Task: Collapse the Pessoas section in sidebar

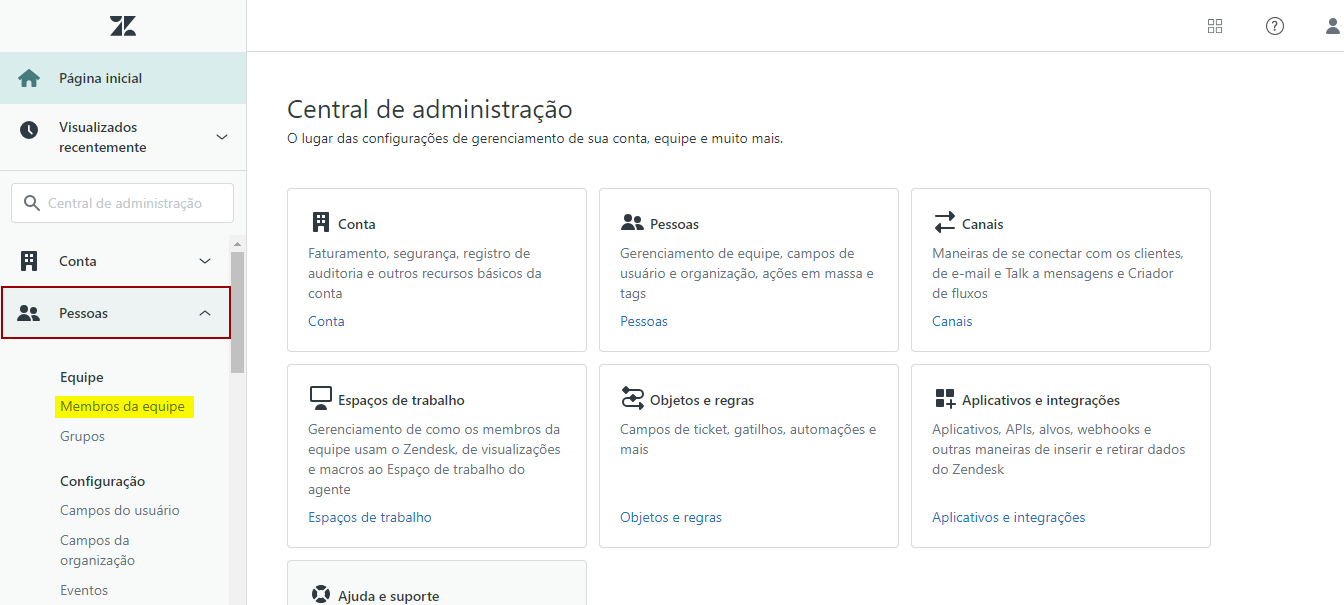Action: coord(205,313)
